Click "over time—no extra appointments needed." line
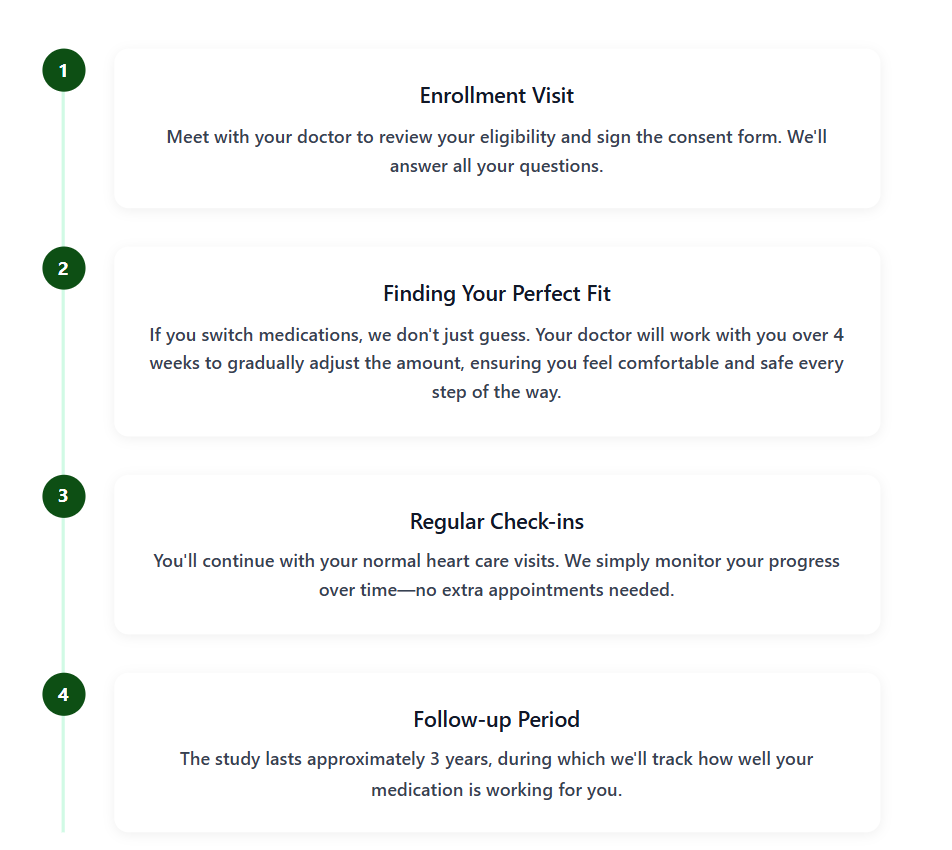This screenshot has height=850, width=952. coord(497,590)
